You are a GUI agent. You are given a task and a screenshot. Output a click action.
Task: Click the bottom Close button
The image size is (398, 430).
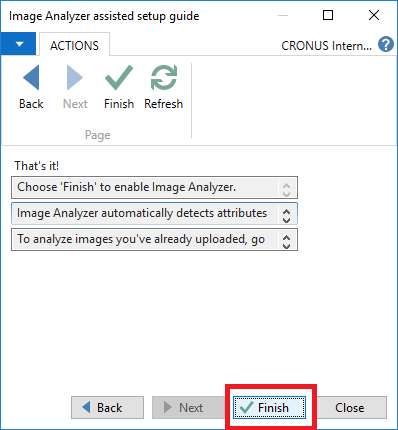pos(350,407)
